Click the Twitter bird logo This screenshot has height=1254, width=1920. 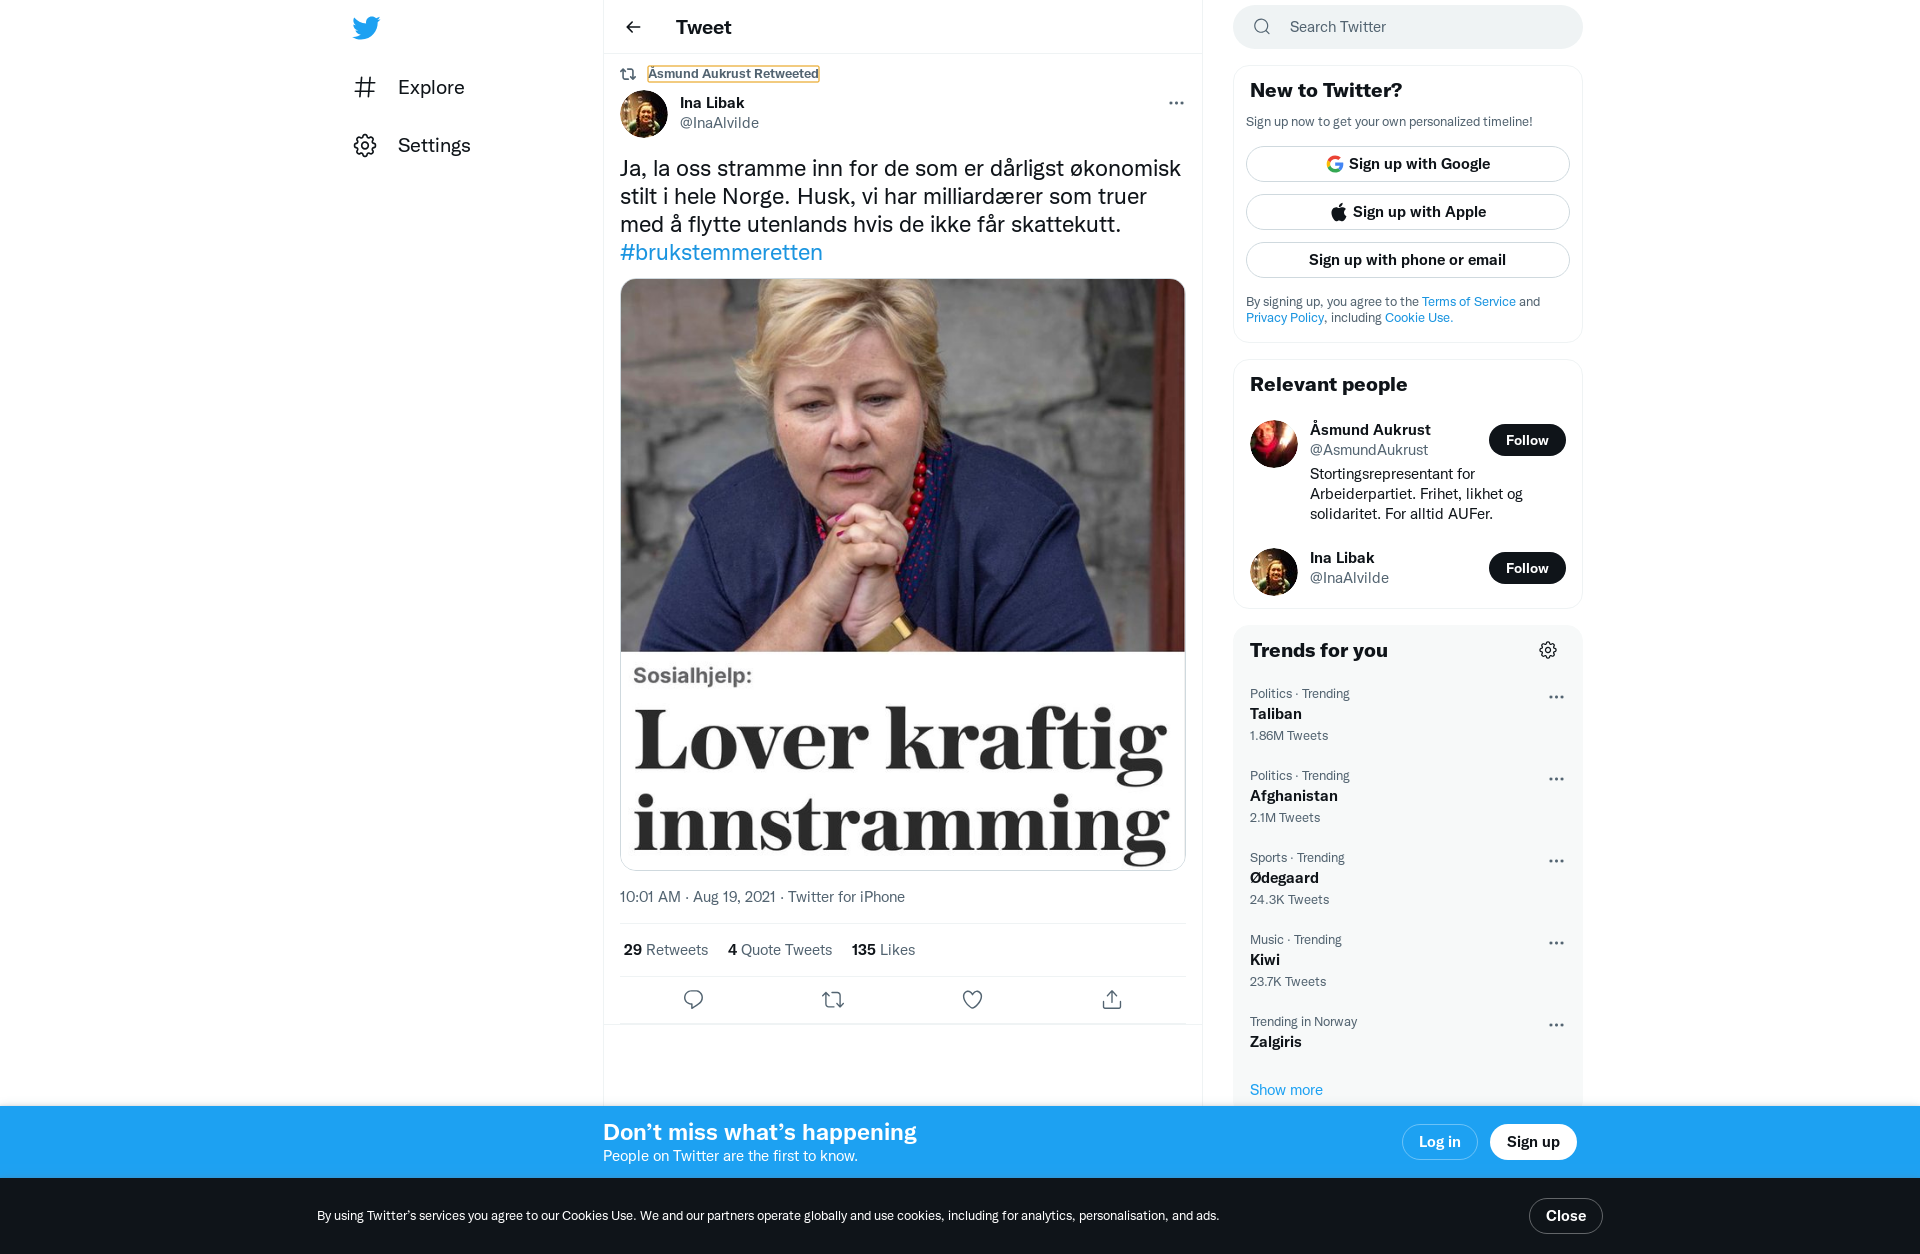(366, 27)
